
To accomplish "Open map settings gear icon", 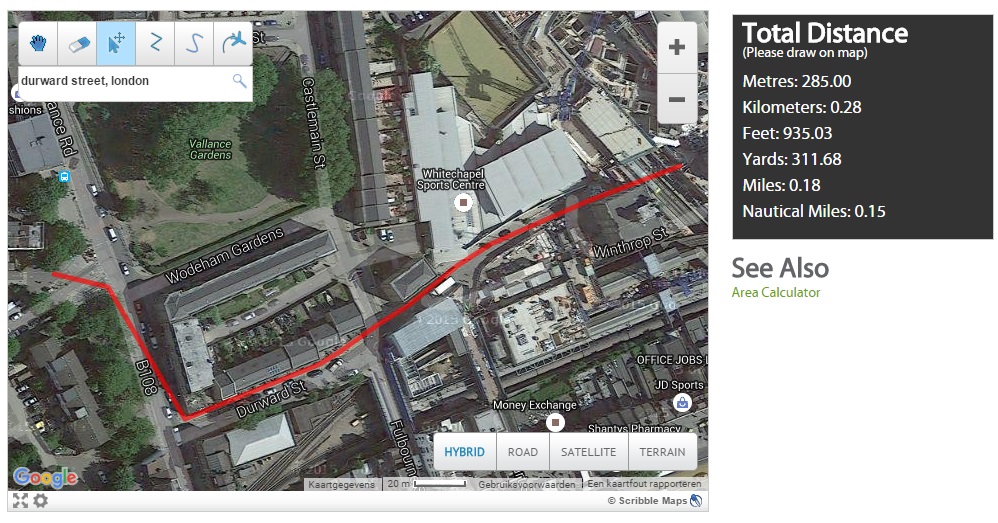I will [x=40, y=501].
